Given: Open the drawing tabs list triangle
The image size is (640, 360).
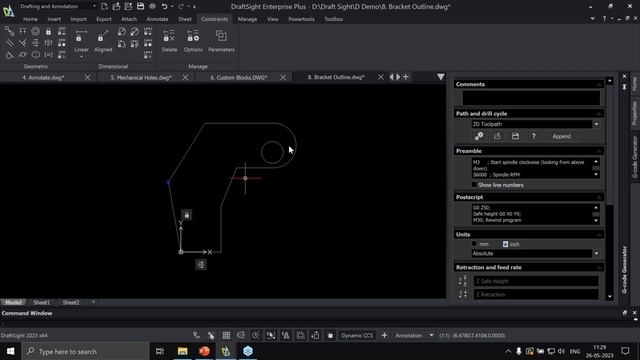Looking at the screenshot, I should [440, 77].
